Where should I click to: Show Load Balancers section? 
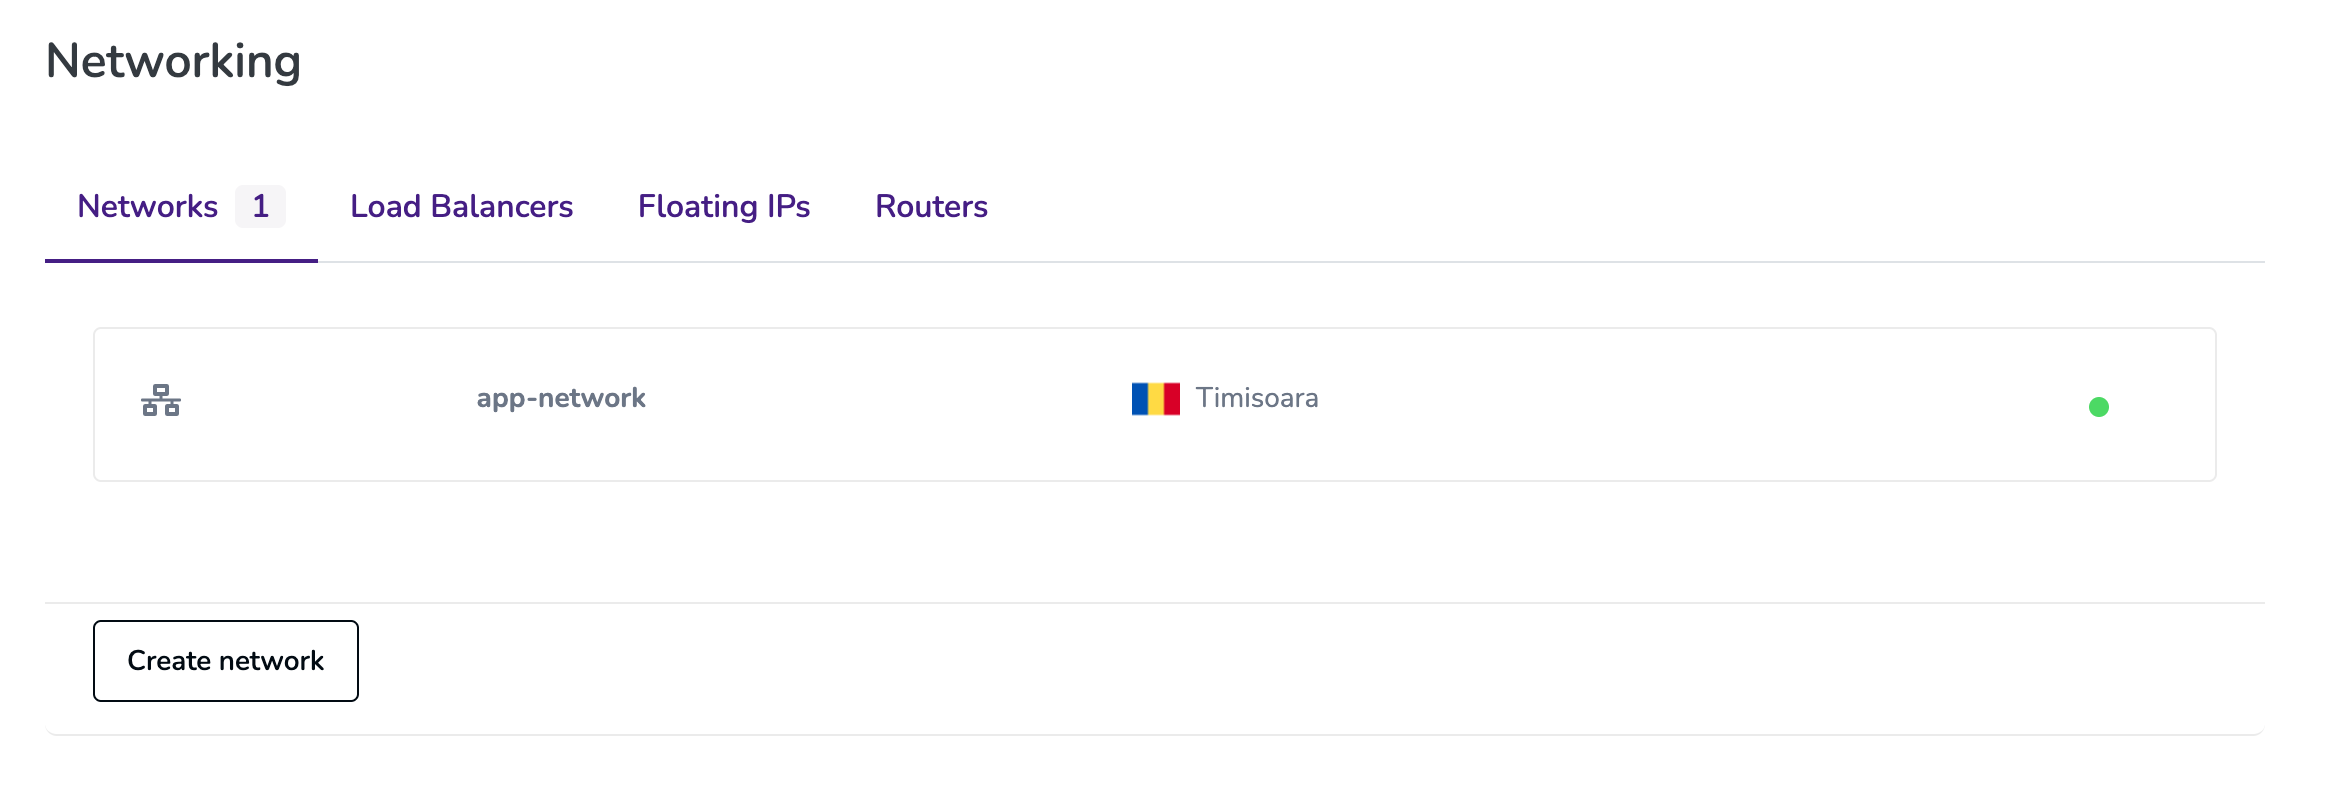461,207
